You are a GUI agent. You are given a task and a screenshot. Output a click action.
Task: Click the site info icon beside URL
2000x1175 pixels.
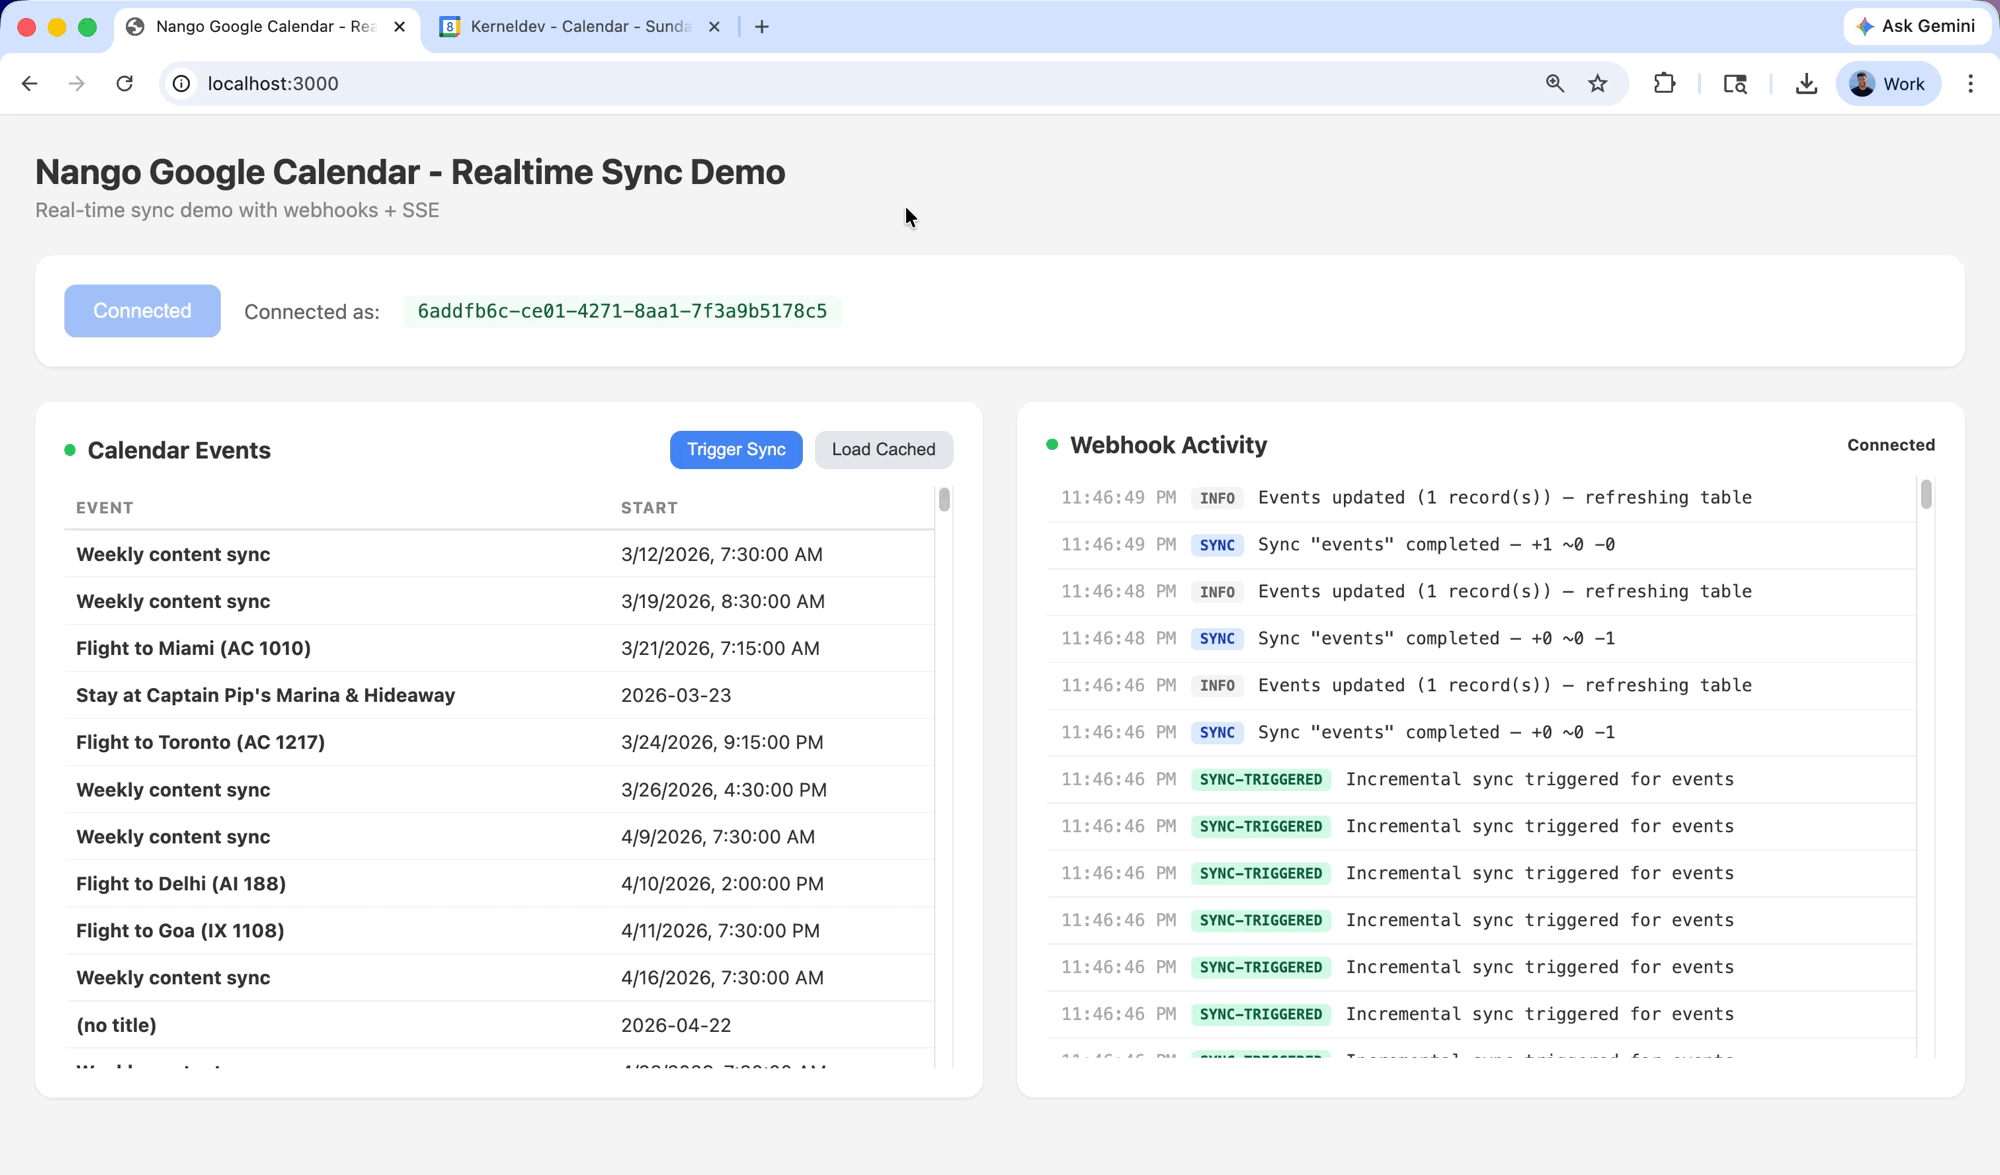(x=182, y=84)
